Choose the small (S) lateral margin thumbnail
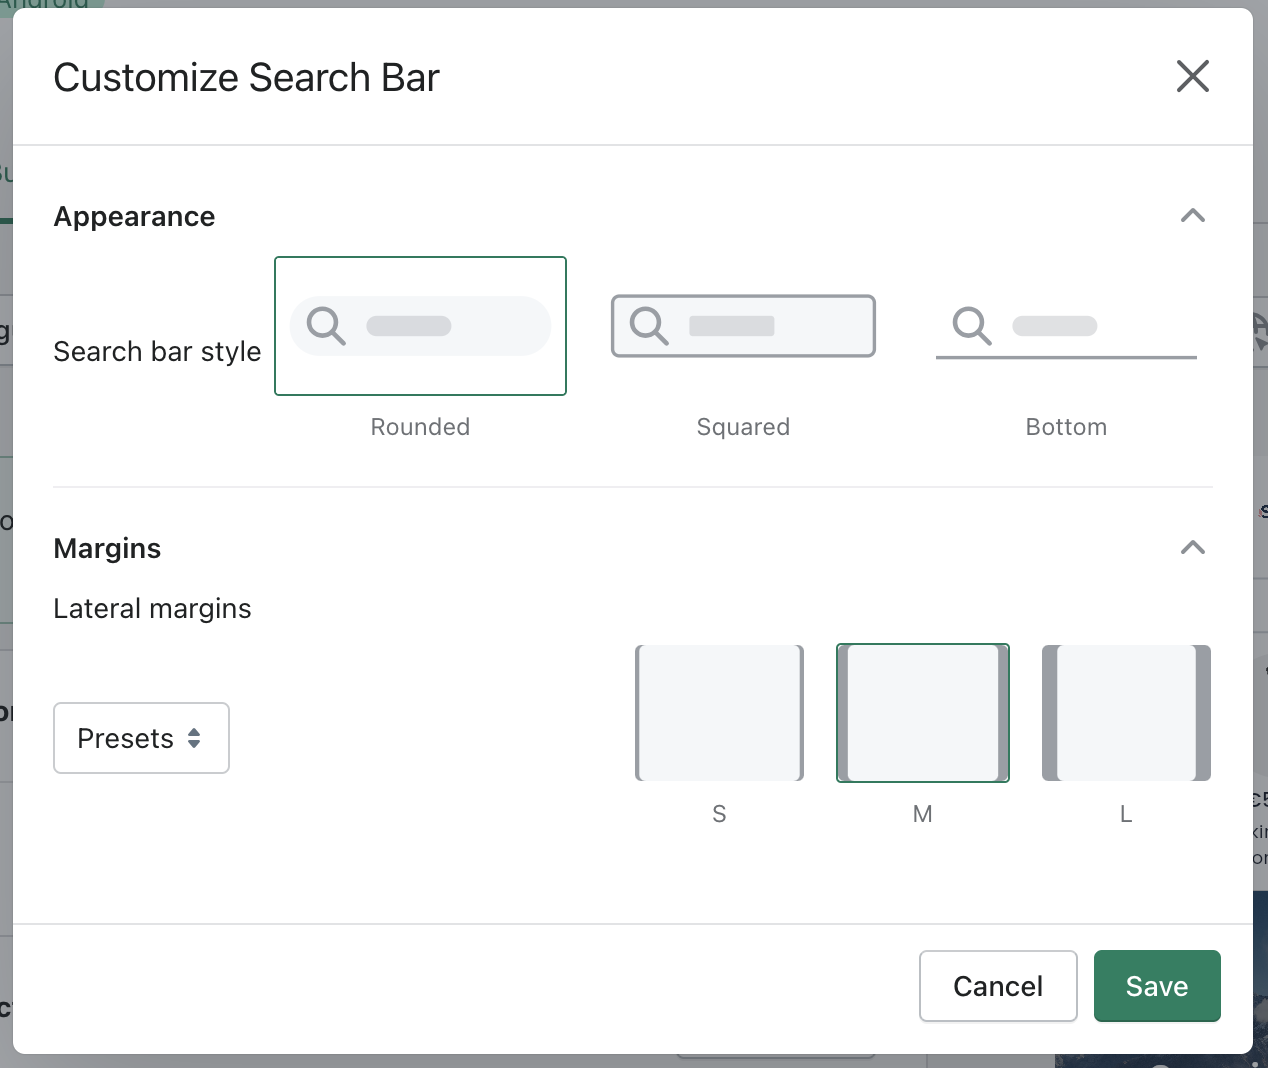Image resolution: width=1268 pixels, height=1068 pixels. pos(719,713)
